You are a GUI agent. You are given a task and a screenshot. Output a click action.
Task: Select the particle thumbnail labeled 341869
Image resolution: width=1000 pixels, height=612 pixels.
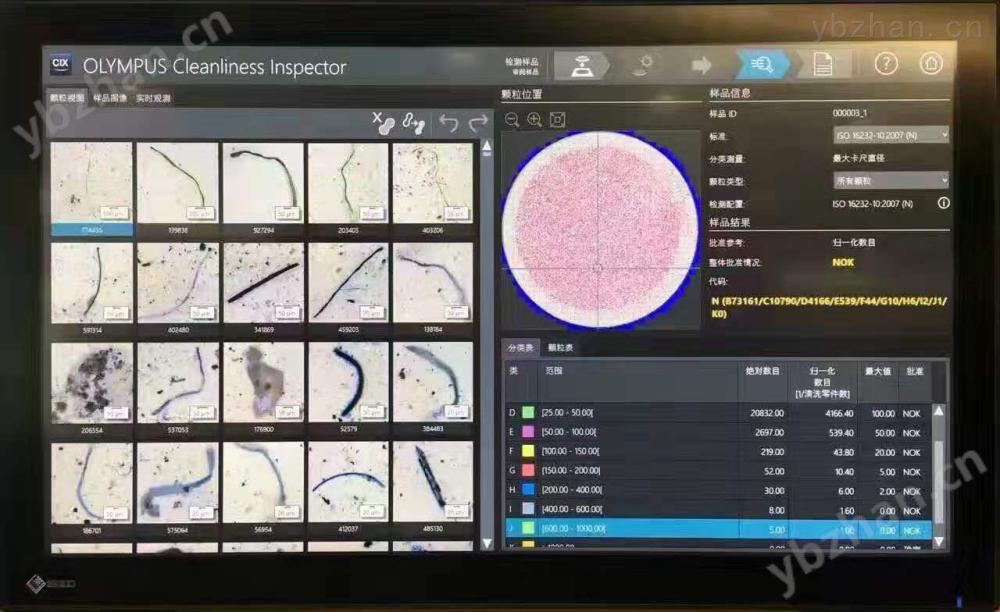point(263,283)
